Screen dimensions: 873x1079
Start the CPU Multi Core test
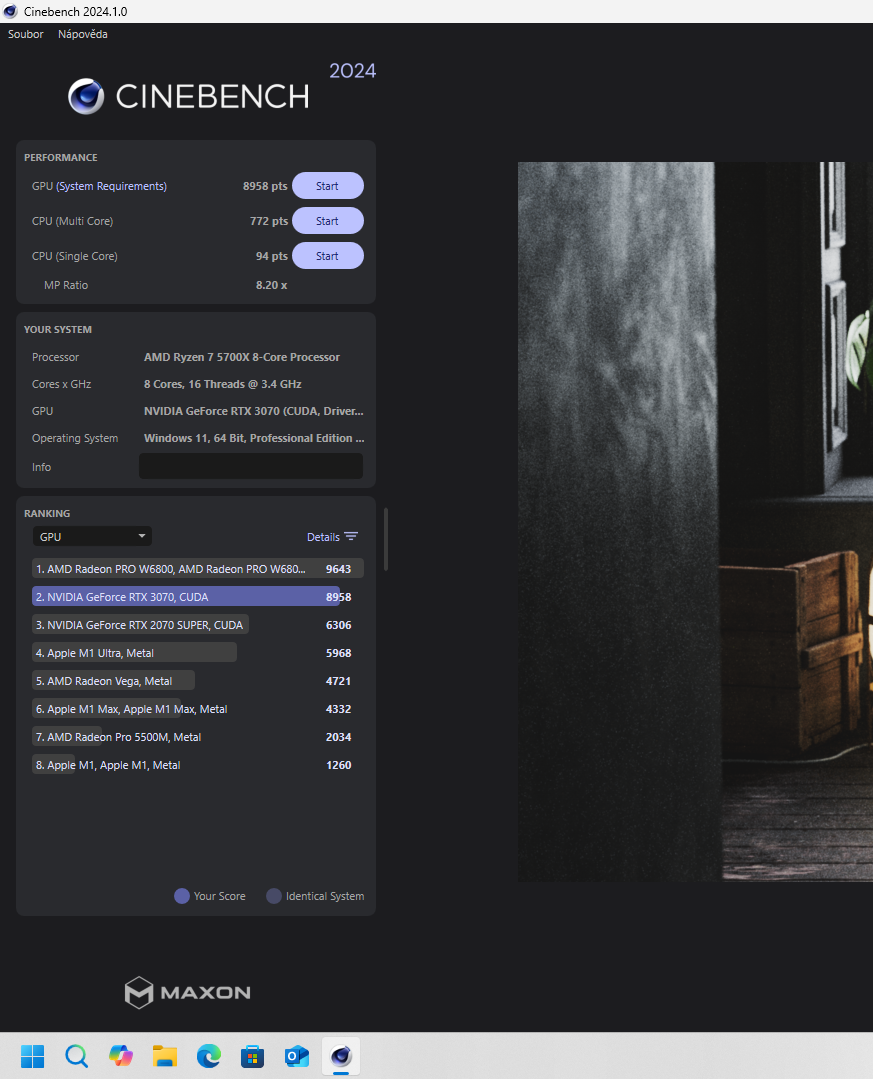[327, 221]
